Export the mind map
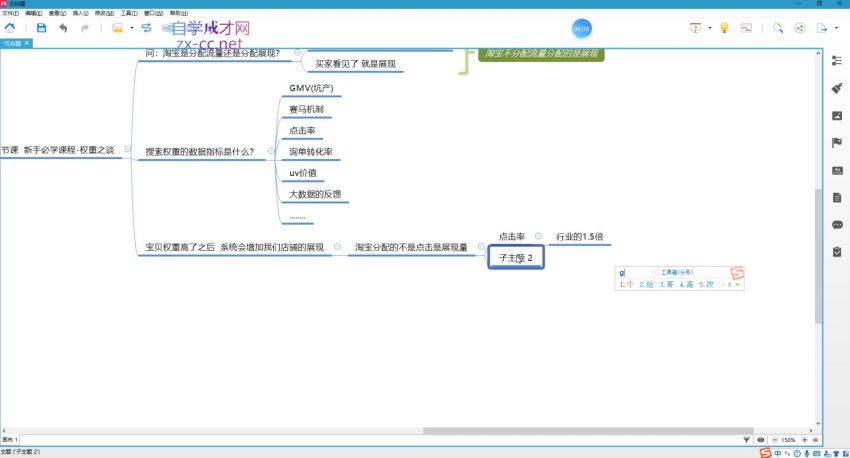Screen dimensions: 850x458 pos(822,28)
